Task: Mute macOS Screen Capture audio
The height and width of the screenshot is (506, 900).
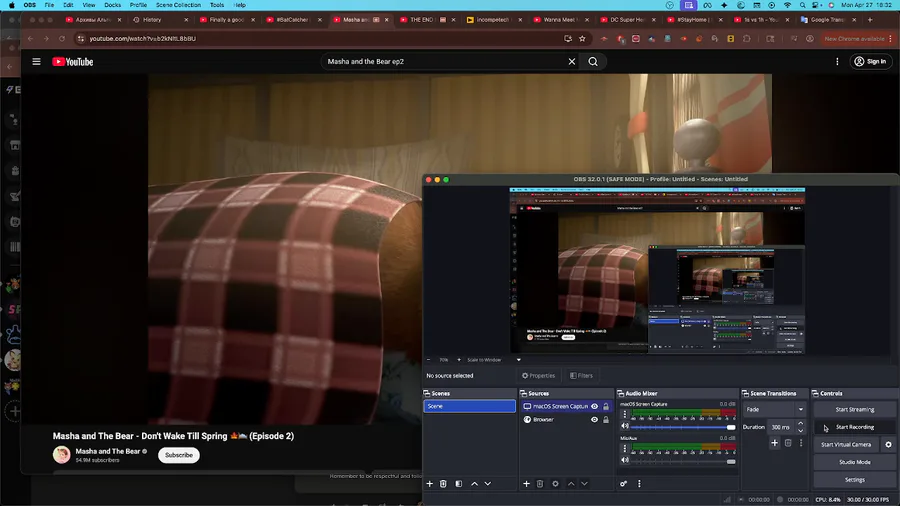Action: pos(625,426)
